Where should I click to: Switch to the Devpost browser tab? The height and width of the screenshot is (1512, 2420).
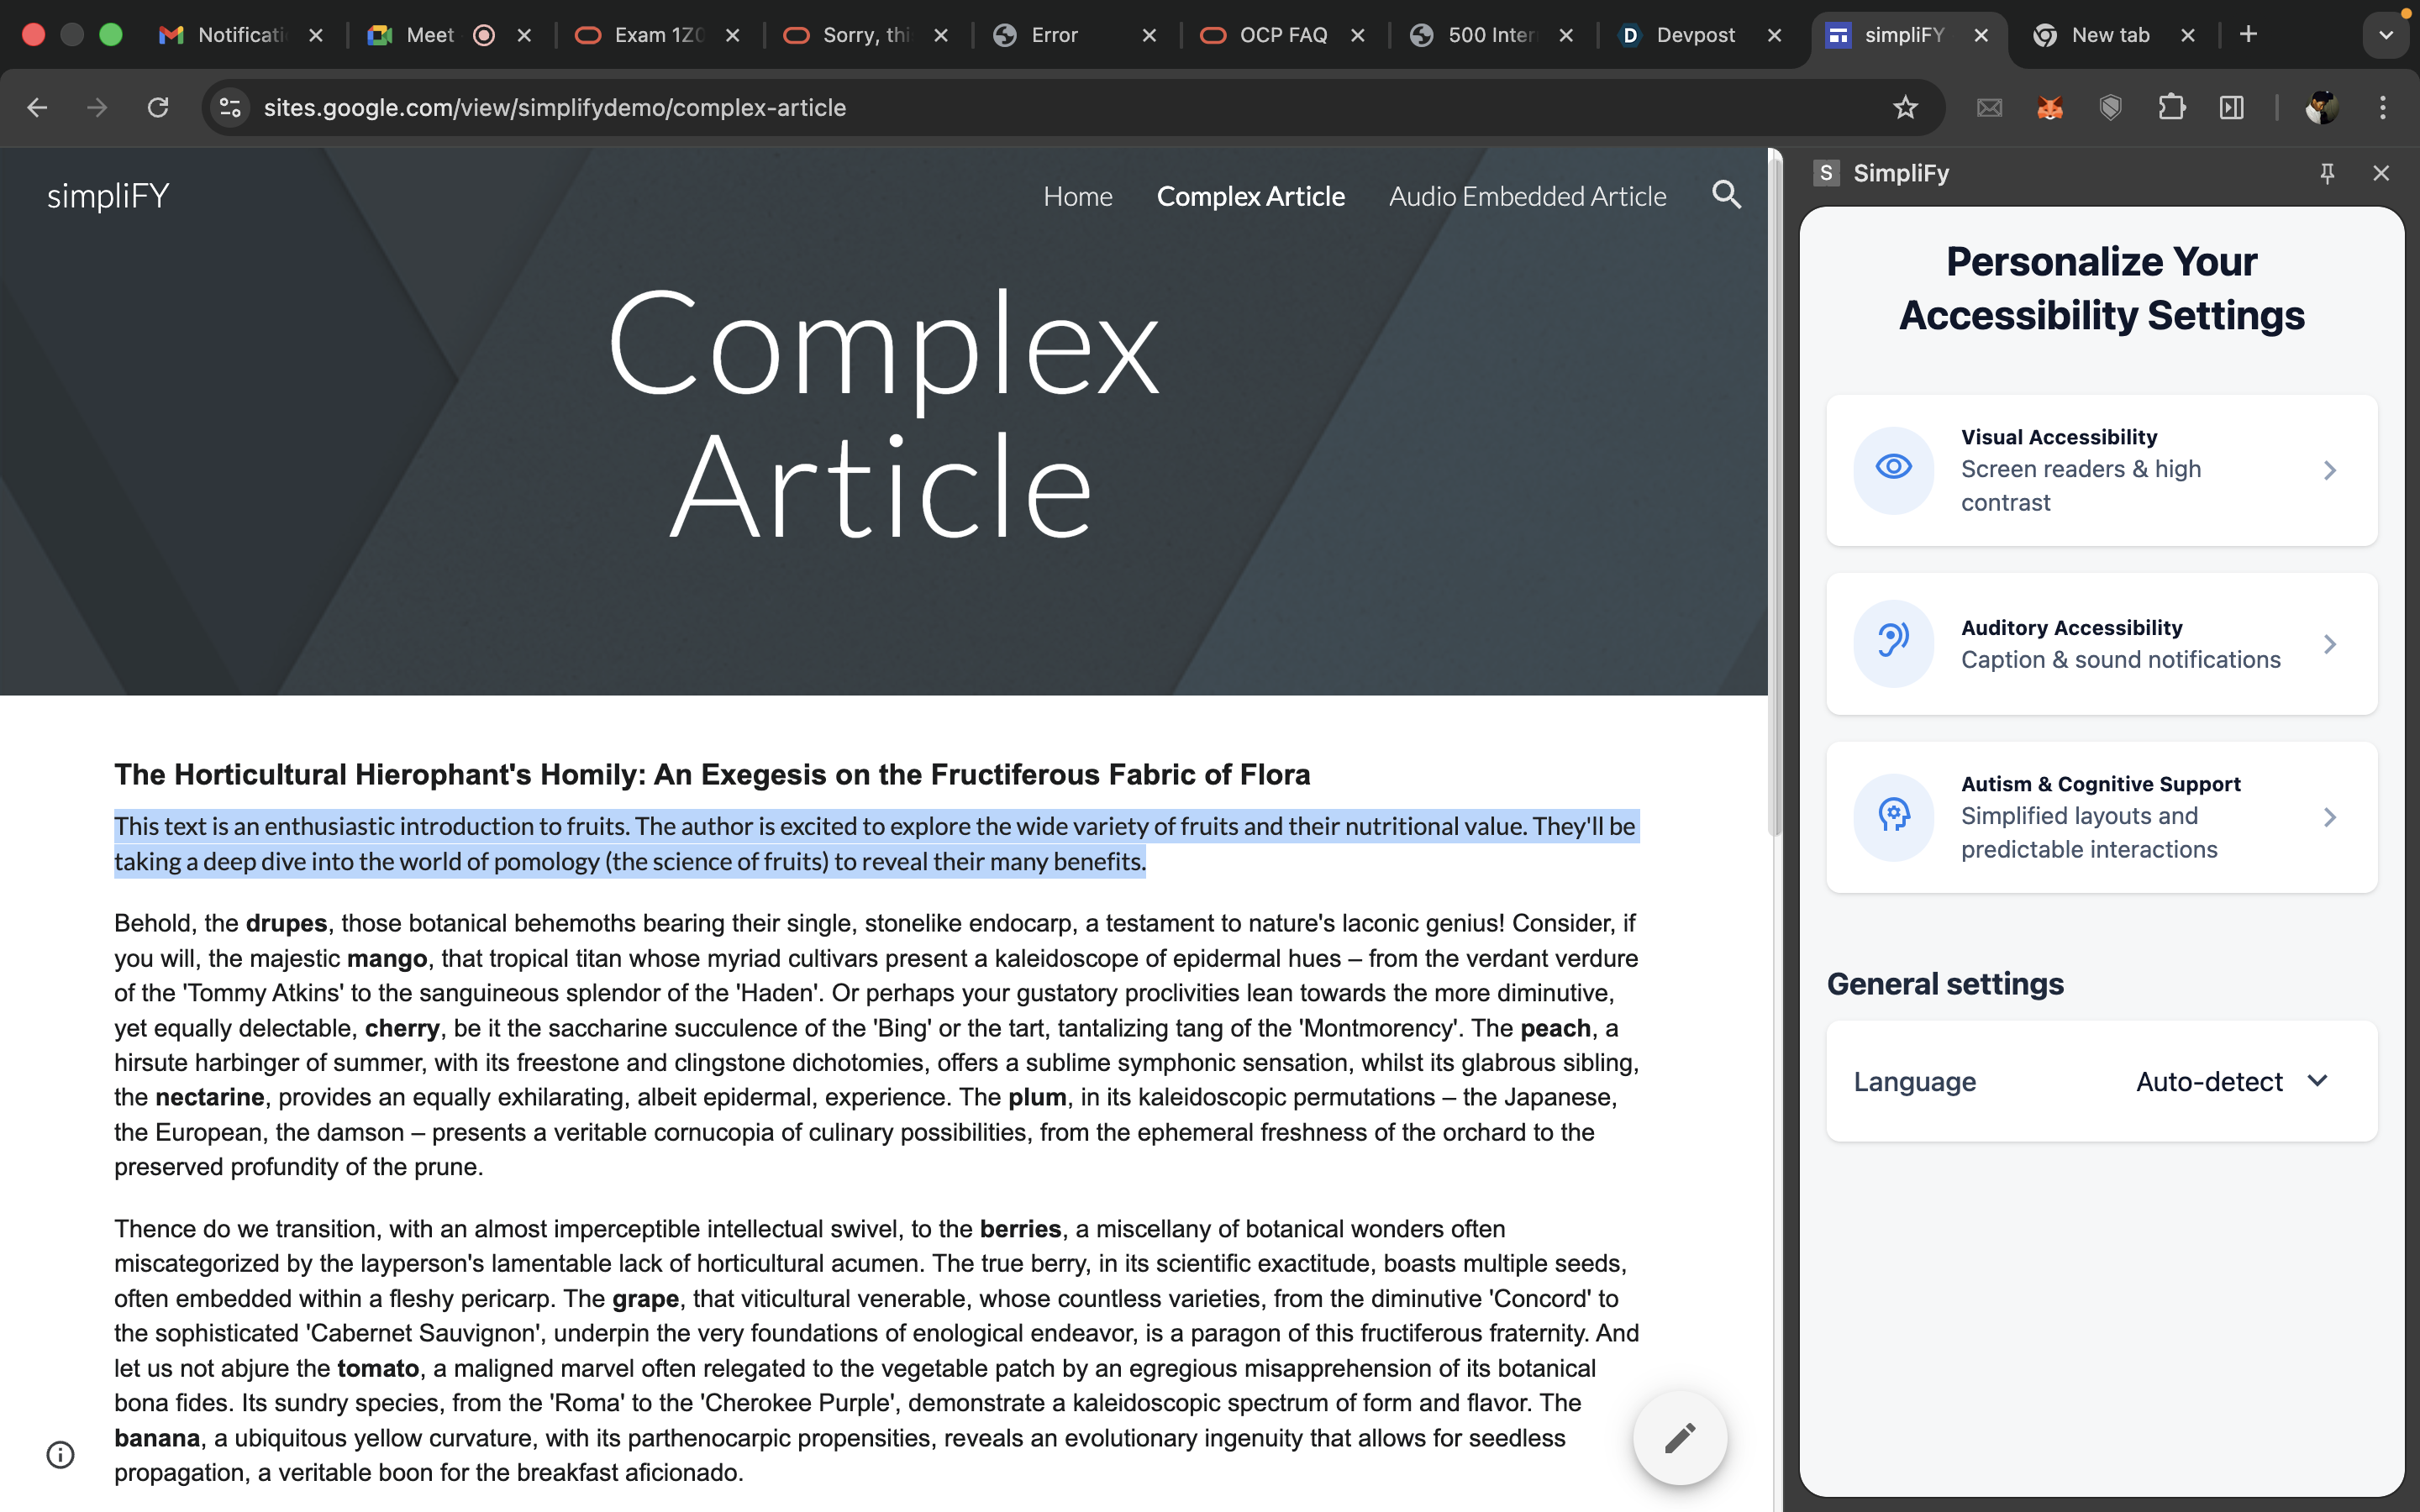click(x=1694, y=35)
